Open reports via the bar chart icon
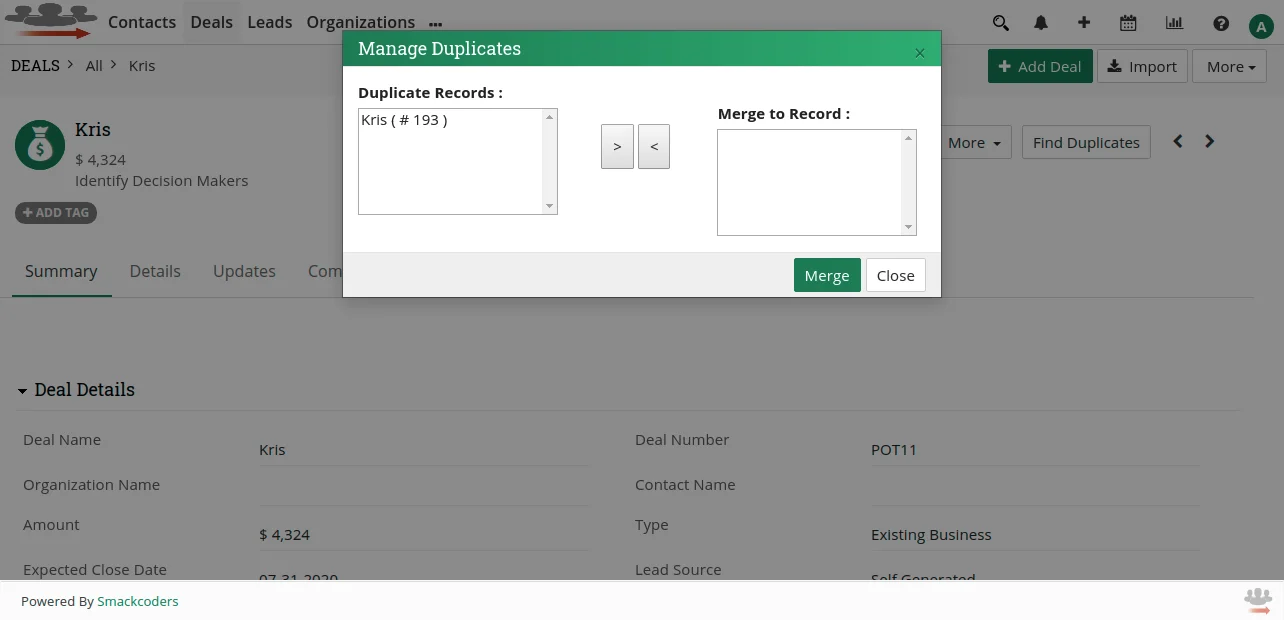This screenshot has height=620, width=1284. (x=1174, y=22)
